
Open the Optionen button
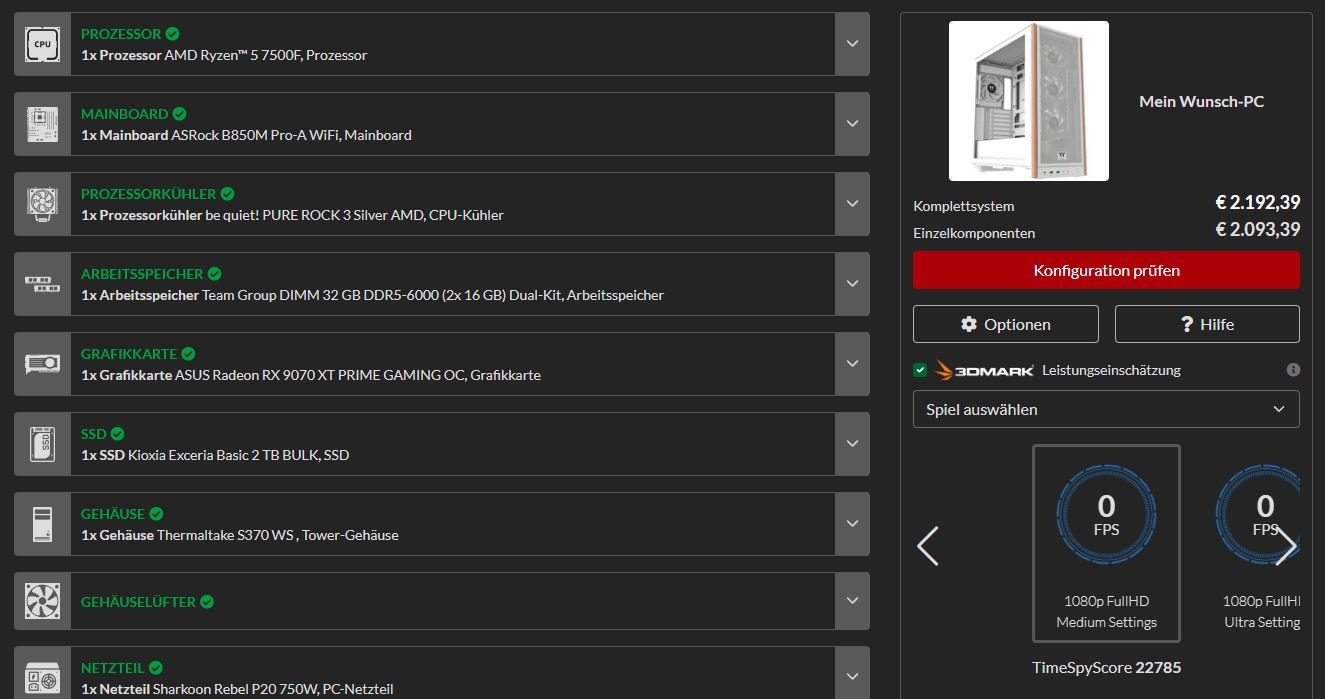(x=1005, y=324)
